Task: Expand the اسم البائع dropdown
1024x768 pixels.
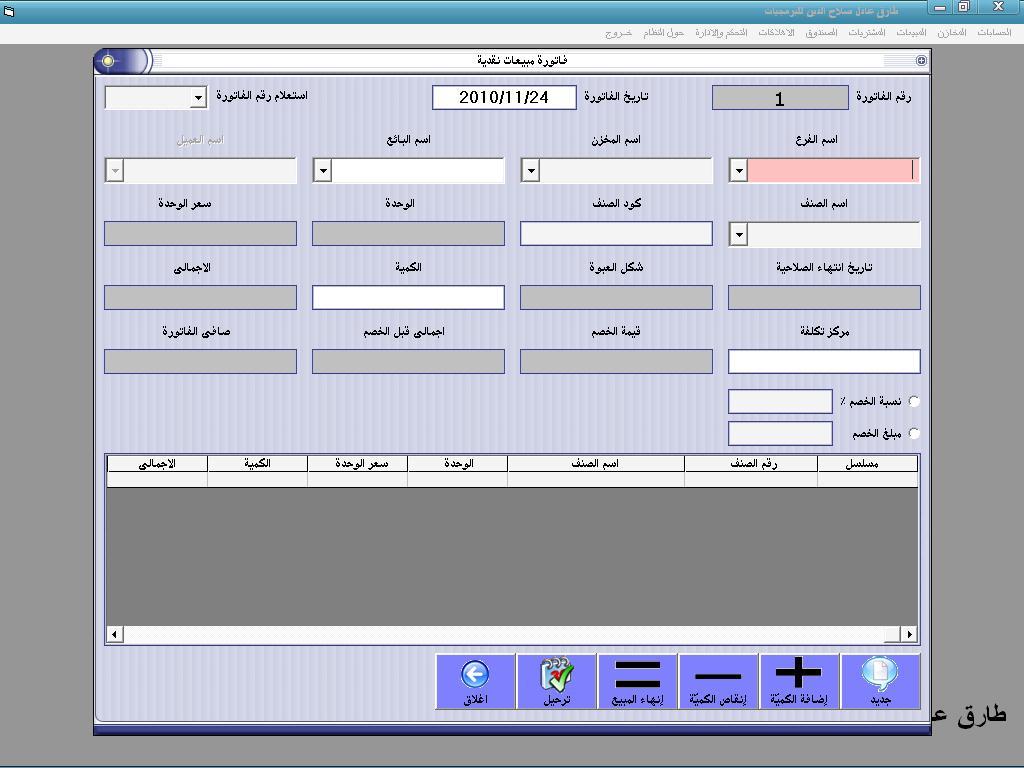Action: tap(323, 171)
